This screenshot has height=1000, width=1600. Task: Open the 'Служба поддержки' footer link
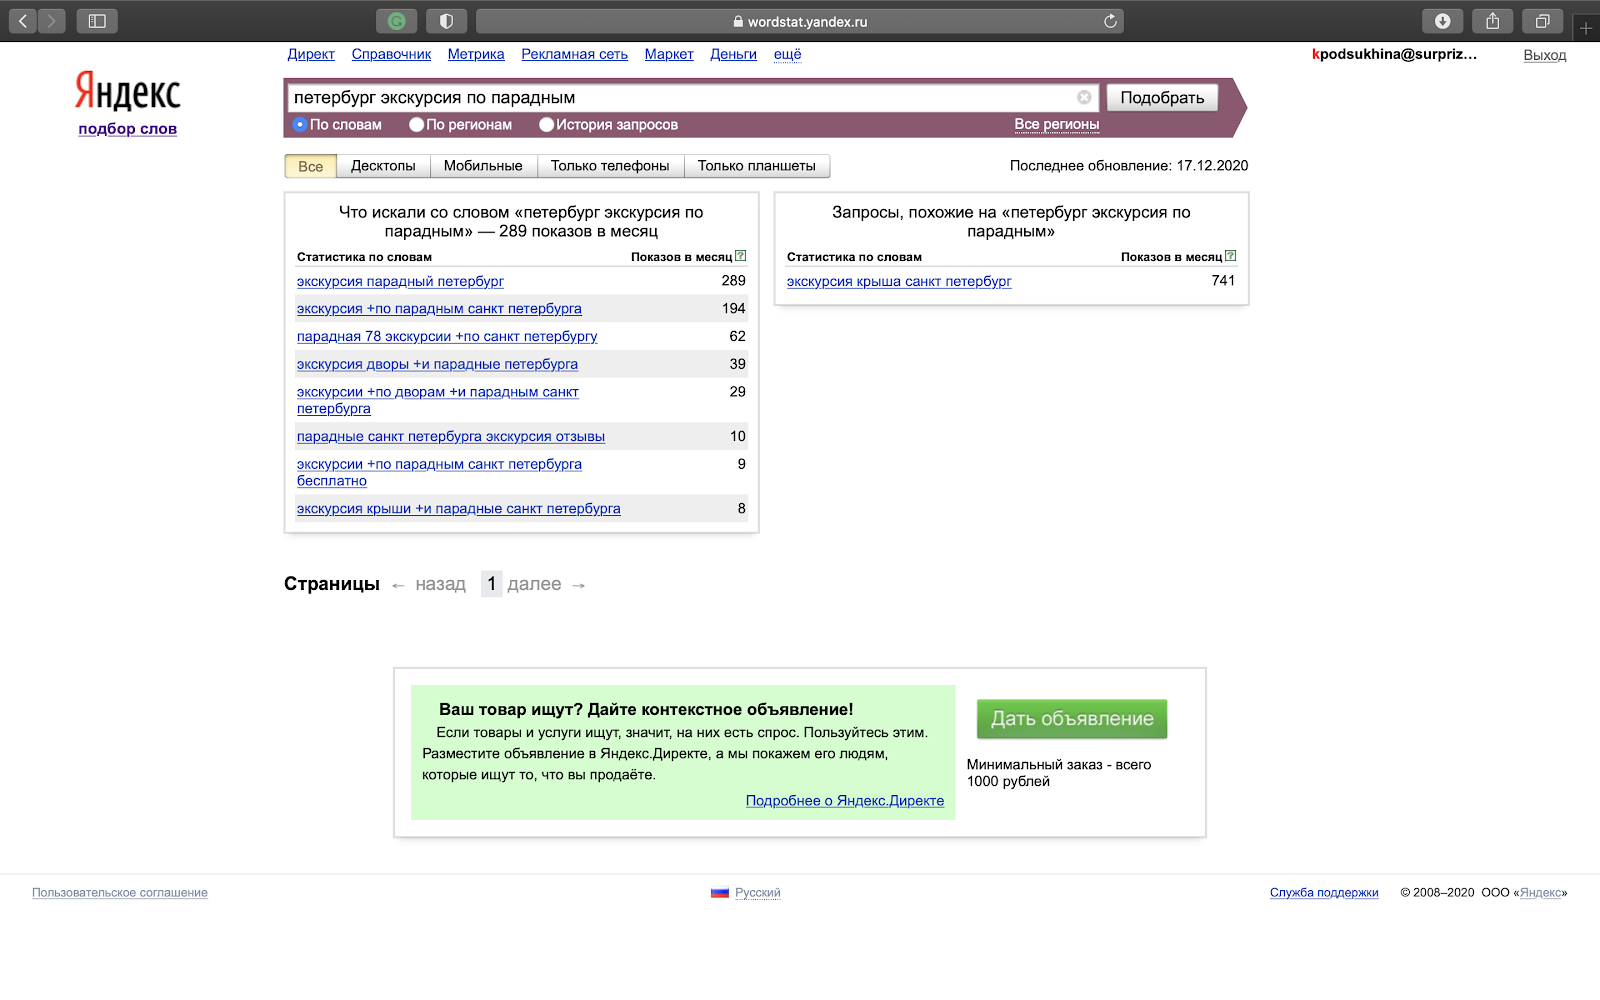pyautogui.click(x=1324, y=893)
